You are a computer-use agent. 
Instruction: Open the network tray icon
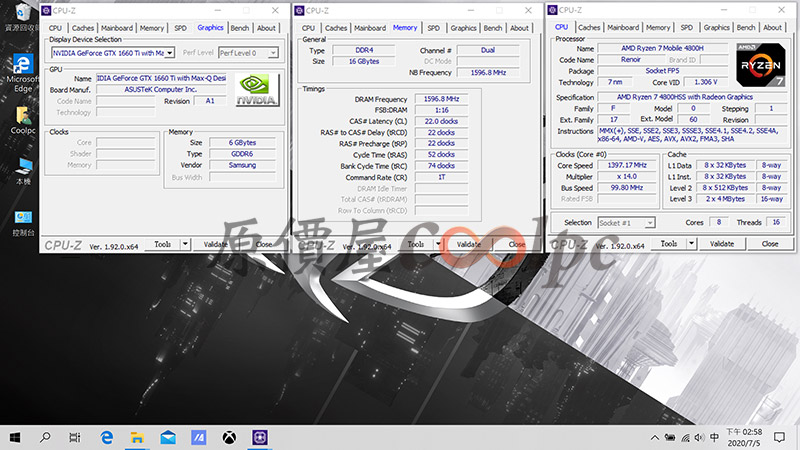[x=685, y=438]
